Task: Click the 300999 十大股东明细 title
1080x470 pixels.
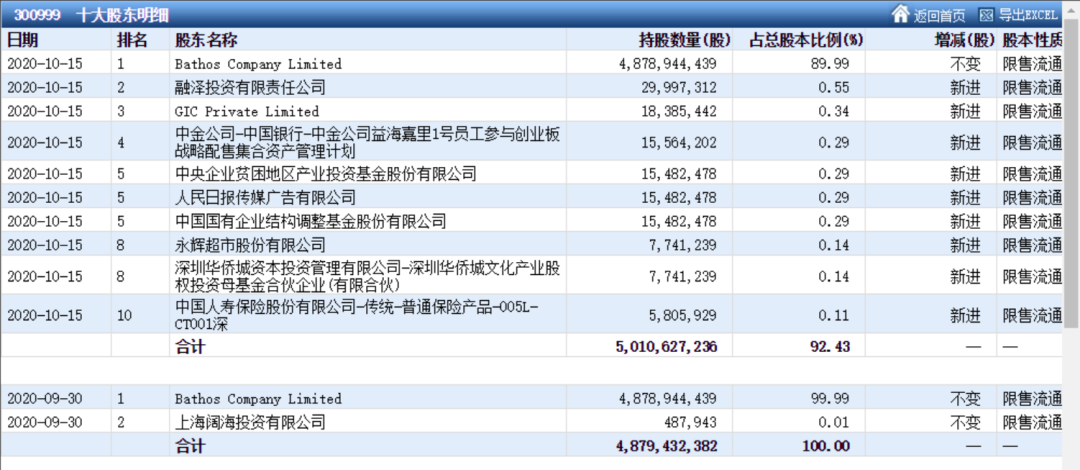Action: tap(91, 14)
